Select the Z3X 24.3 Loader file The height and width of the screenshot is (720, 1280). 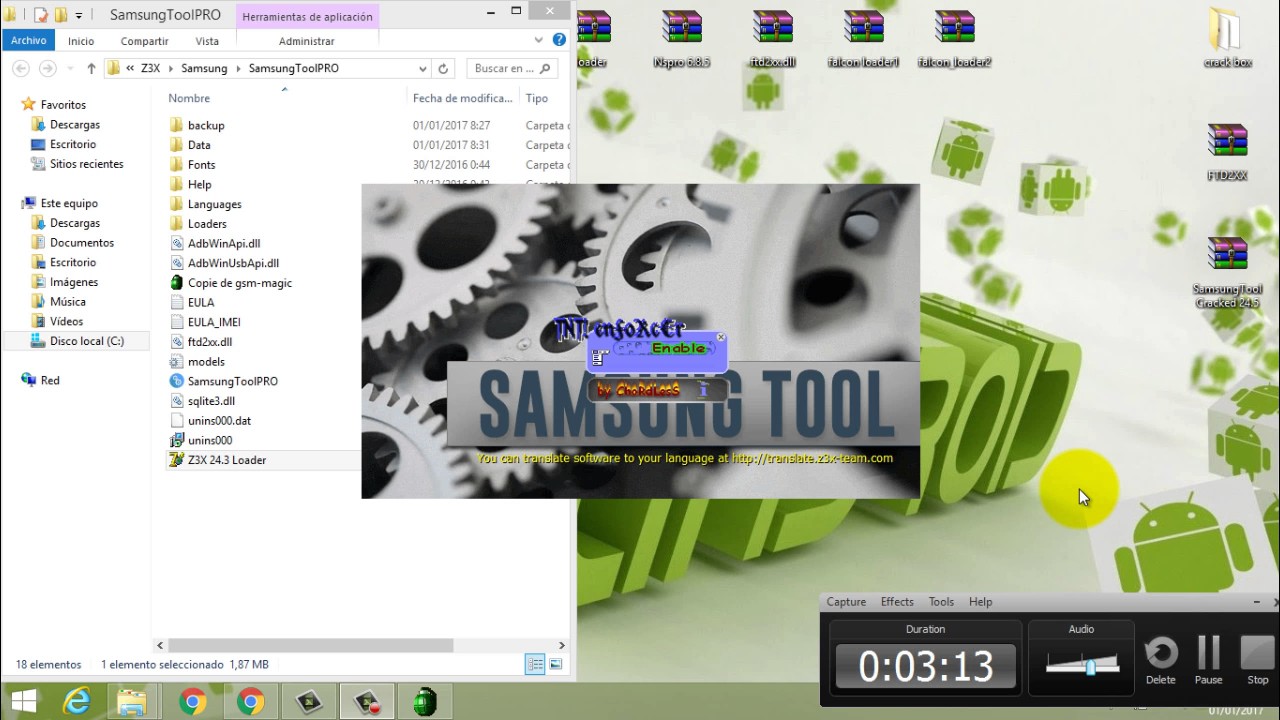[x=227, y=460]
